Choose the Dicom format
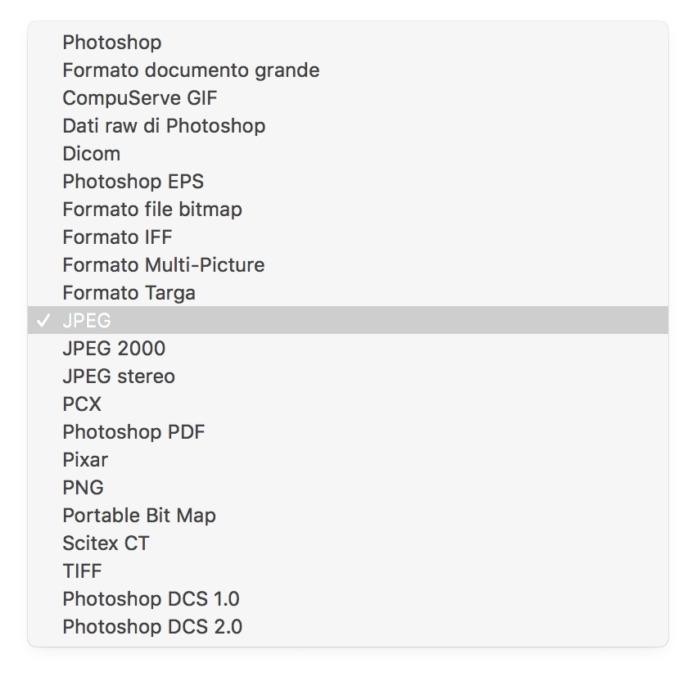The height and width of the screenshot is (681, 696). pos(91,154)
